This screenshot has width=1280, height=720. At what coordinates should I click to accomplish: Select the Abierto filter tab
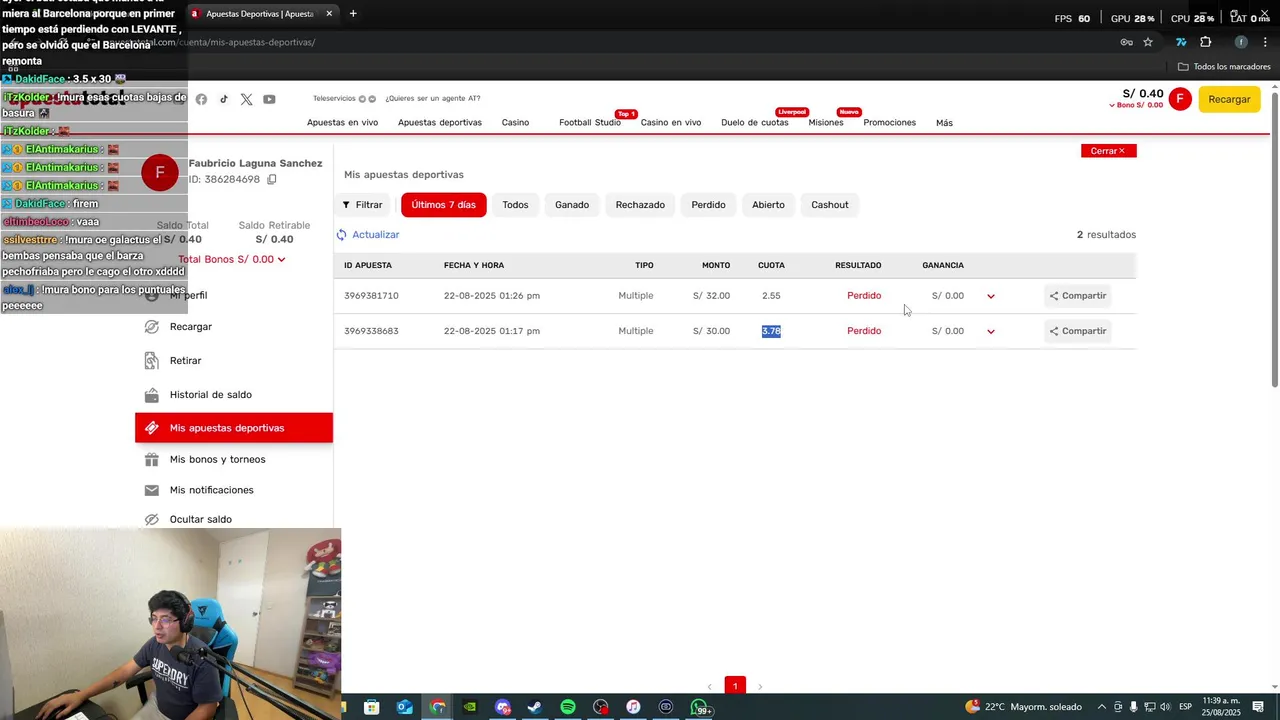click(x=768, y=205)
